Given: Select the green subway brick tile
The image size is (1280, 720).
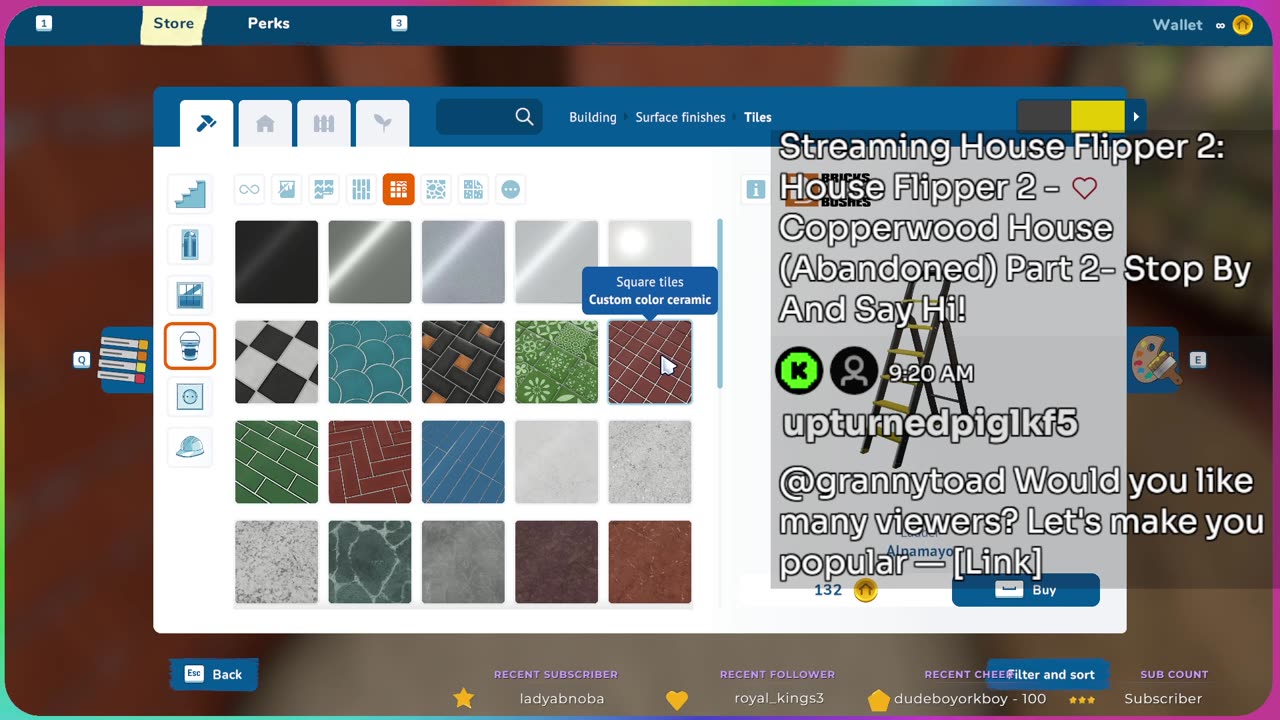Looking at the screenshot, I should (x=276, y=462).
